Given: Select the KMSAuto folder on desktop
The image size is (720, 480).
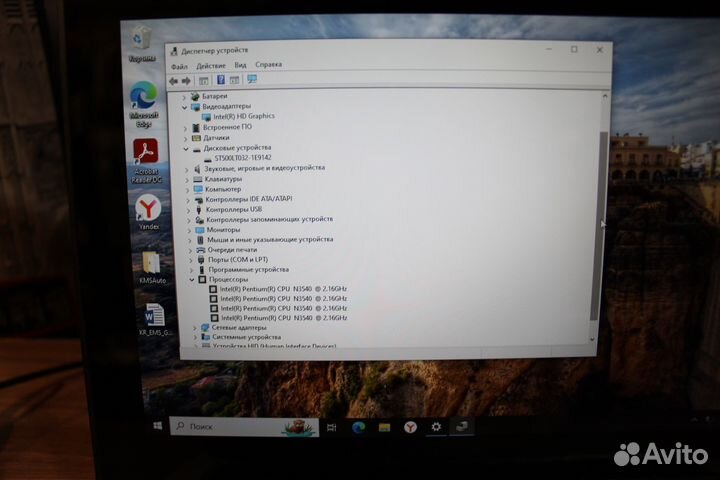Looking at the screenshot, I should tap(152, 267).
